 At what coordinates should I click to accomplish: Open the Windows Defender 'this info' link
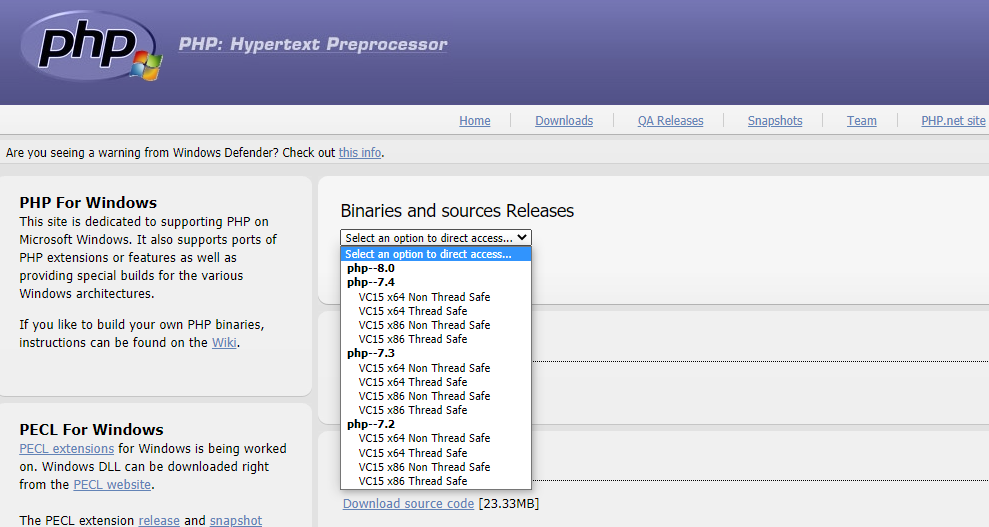[360, 153]
